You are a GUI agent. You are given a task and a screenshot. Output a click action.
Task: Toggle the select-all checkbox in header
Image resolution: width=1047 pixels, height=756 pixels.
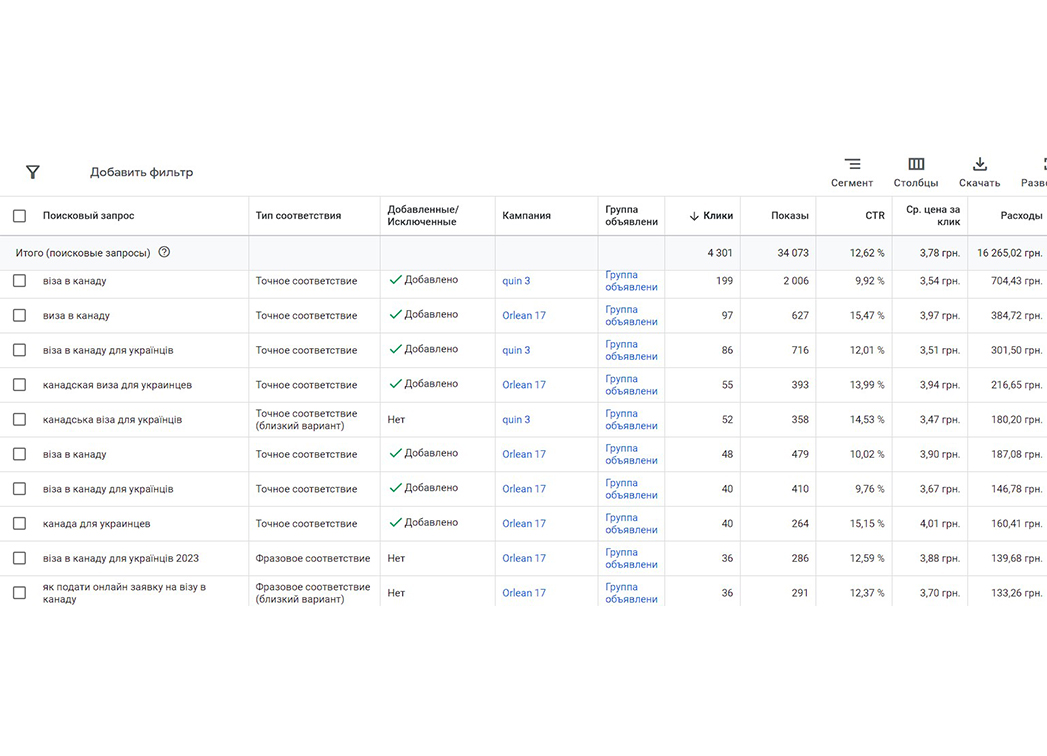coord(19,216)
